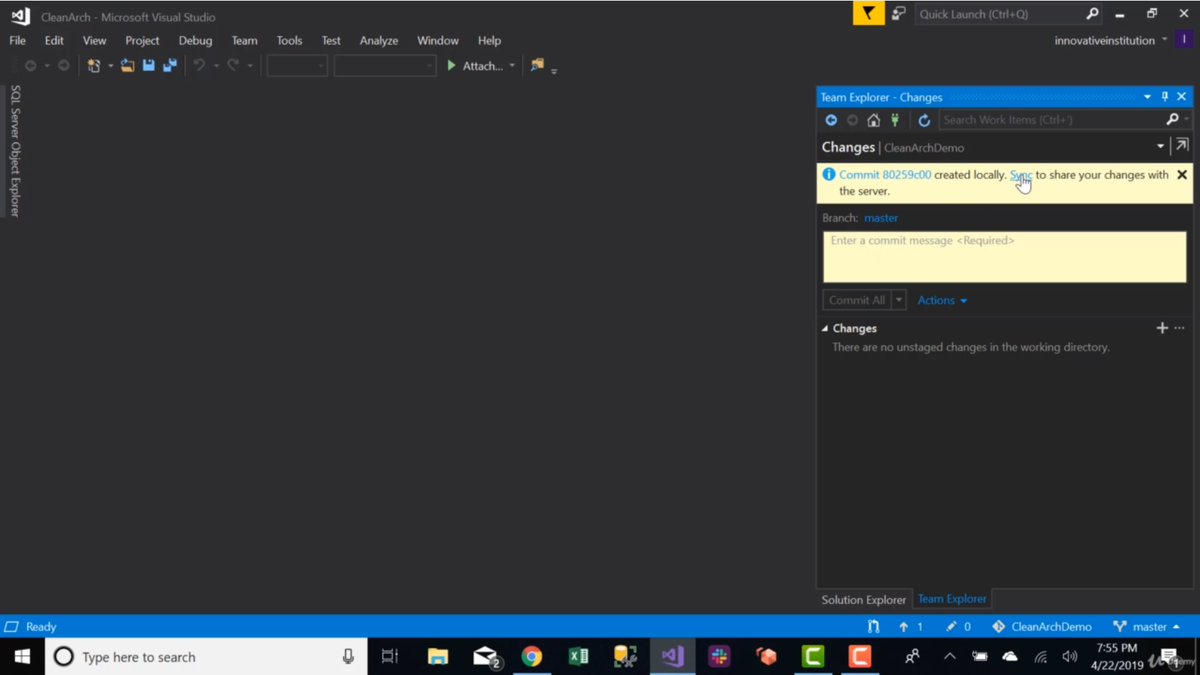This screenshot has height=675, width=1200.
Task: Open the File menu
Action: [17, 41]
